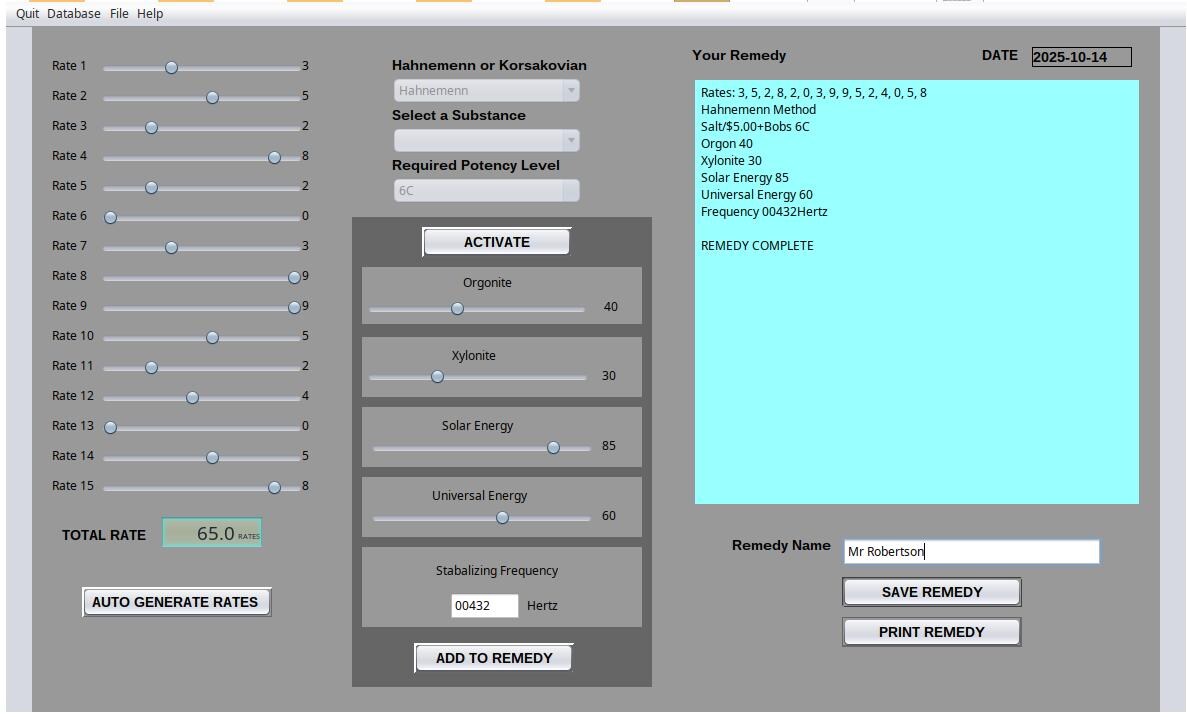The height and width of the screenshot is (717, 1187).
Task: Click the Rate 1 slider handle
Action: pos(172,68)
